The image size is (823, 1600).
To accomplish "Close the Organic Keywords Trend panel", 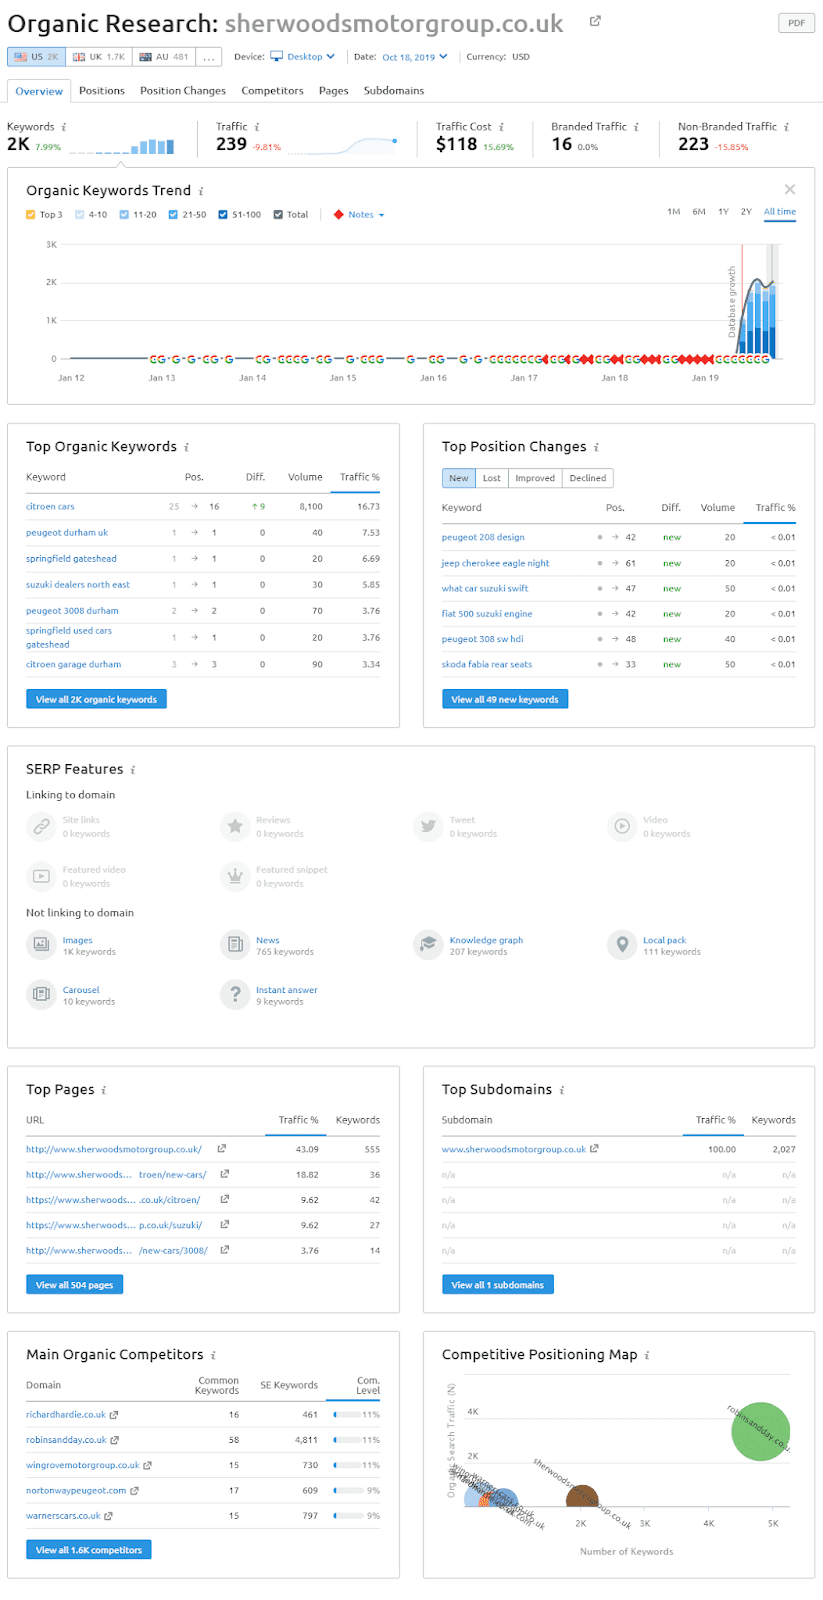I will click(x=790, y=189).
